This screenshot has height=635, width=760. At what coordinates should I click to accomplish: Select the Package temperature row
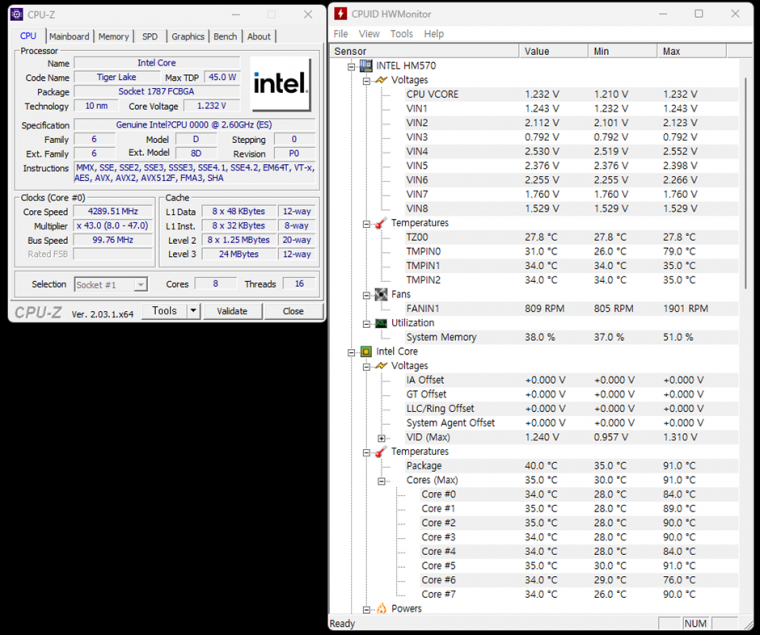pos(571,466)
